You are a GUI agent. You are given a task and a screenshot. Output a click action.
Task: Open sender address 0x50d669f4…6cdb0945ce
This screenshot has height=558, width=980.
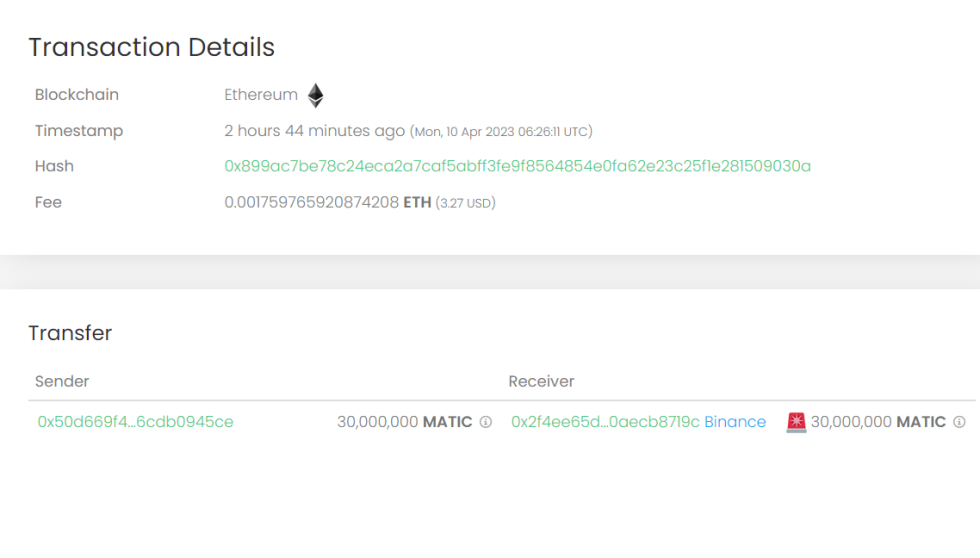tap(135, 422)
